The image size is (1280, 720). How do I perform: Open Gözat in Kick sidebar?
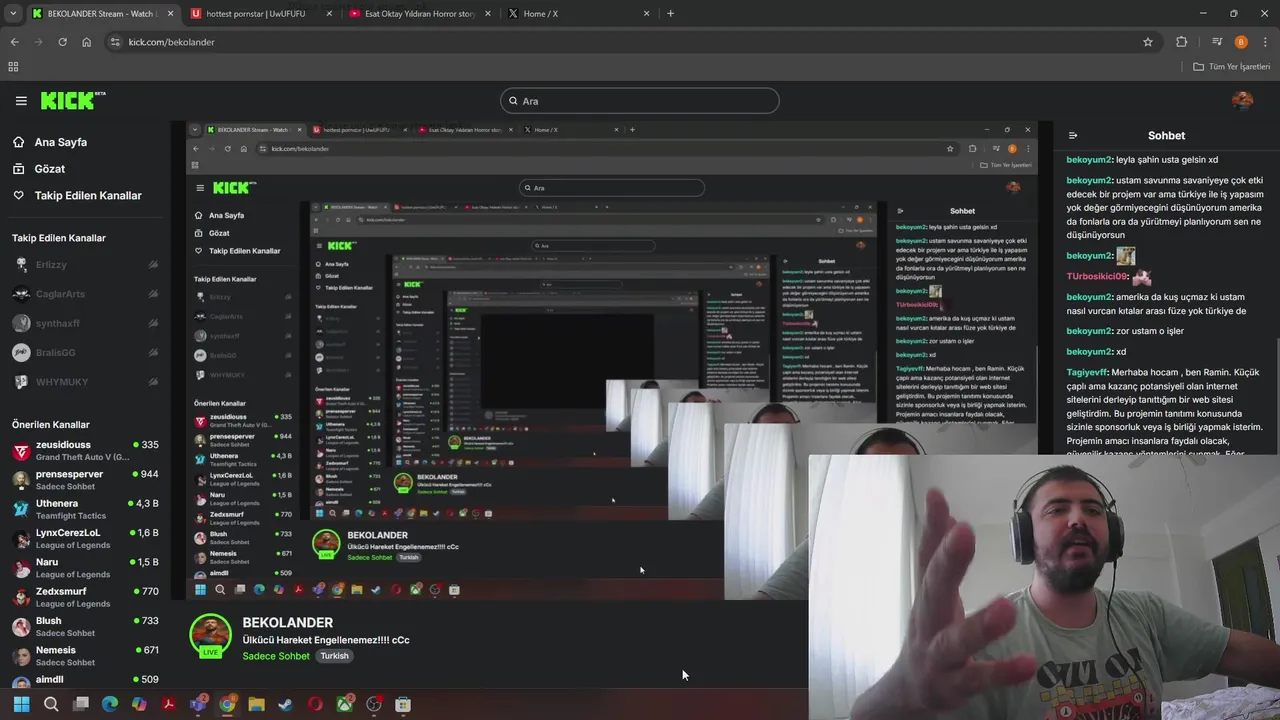[x=49, y=169]
